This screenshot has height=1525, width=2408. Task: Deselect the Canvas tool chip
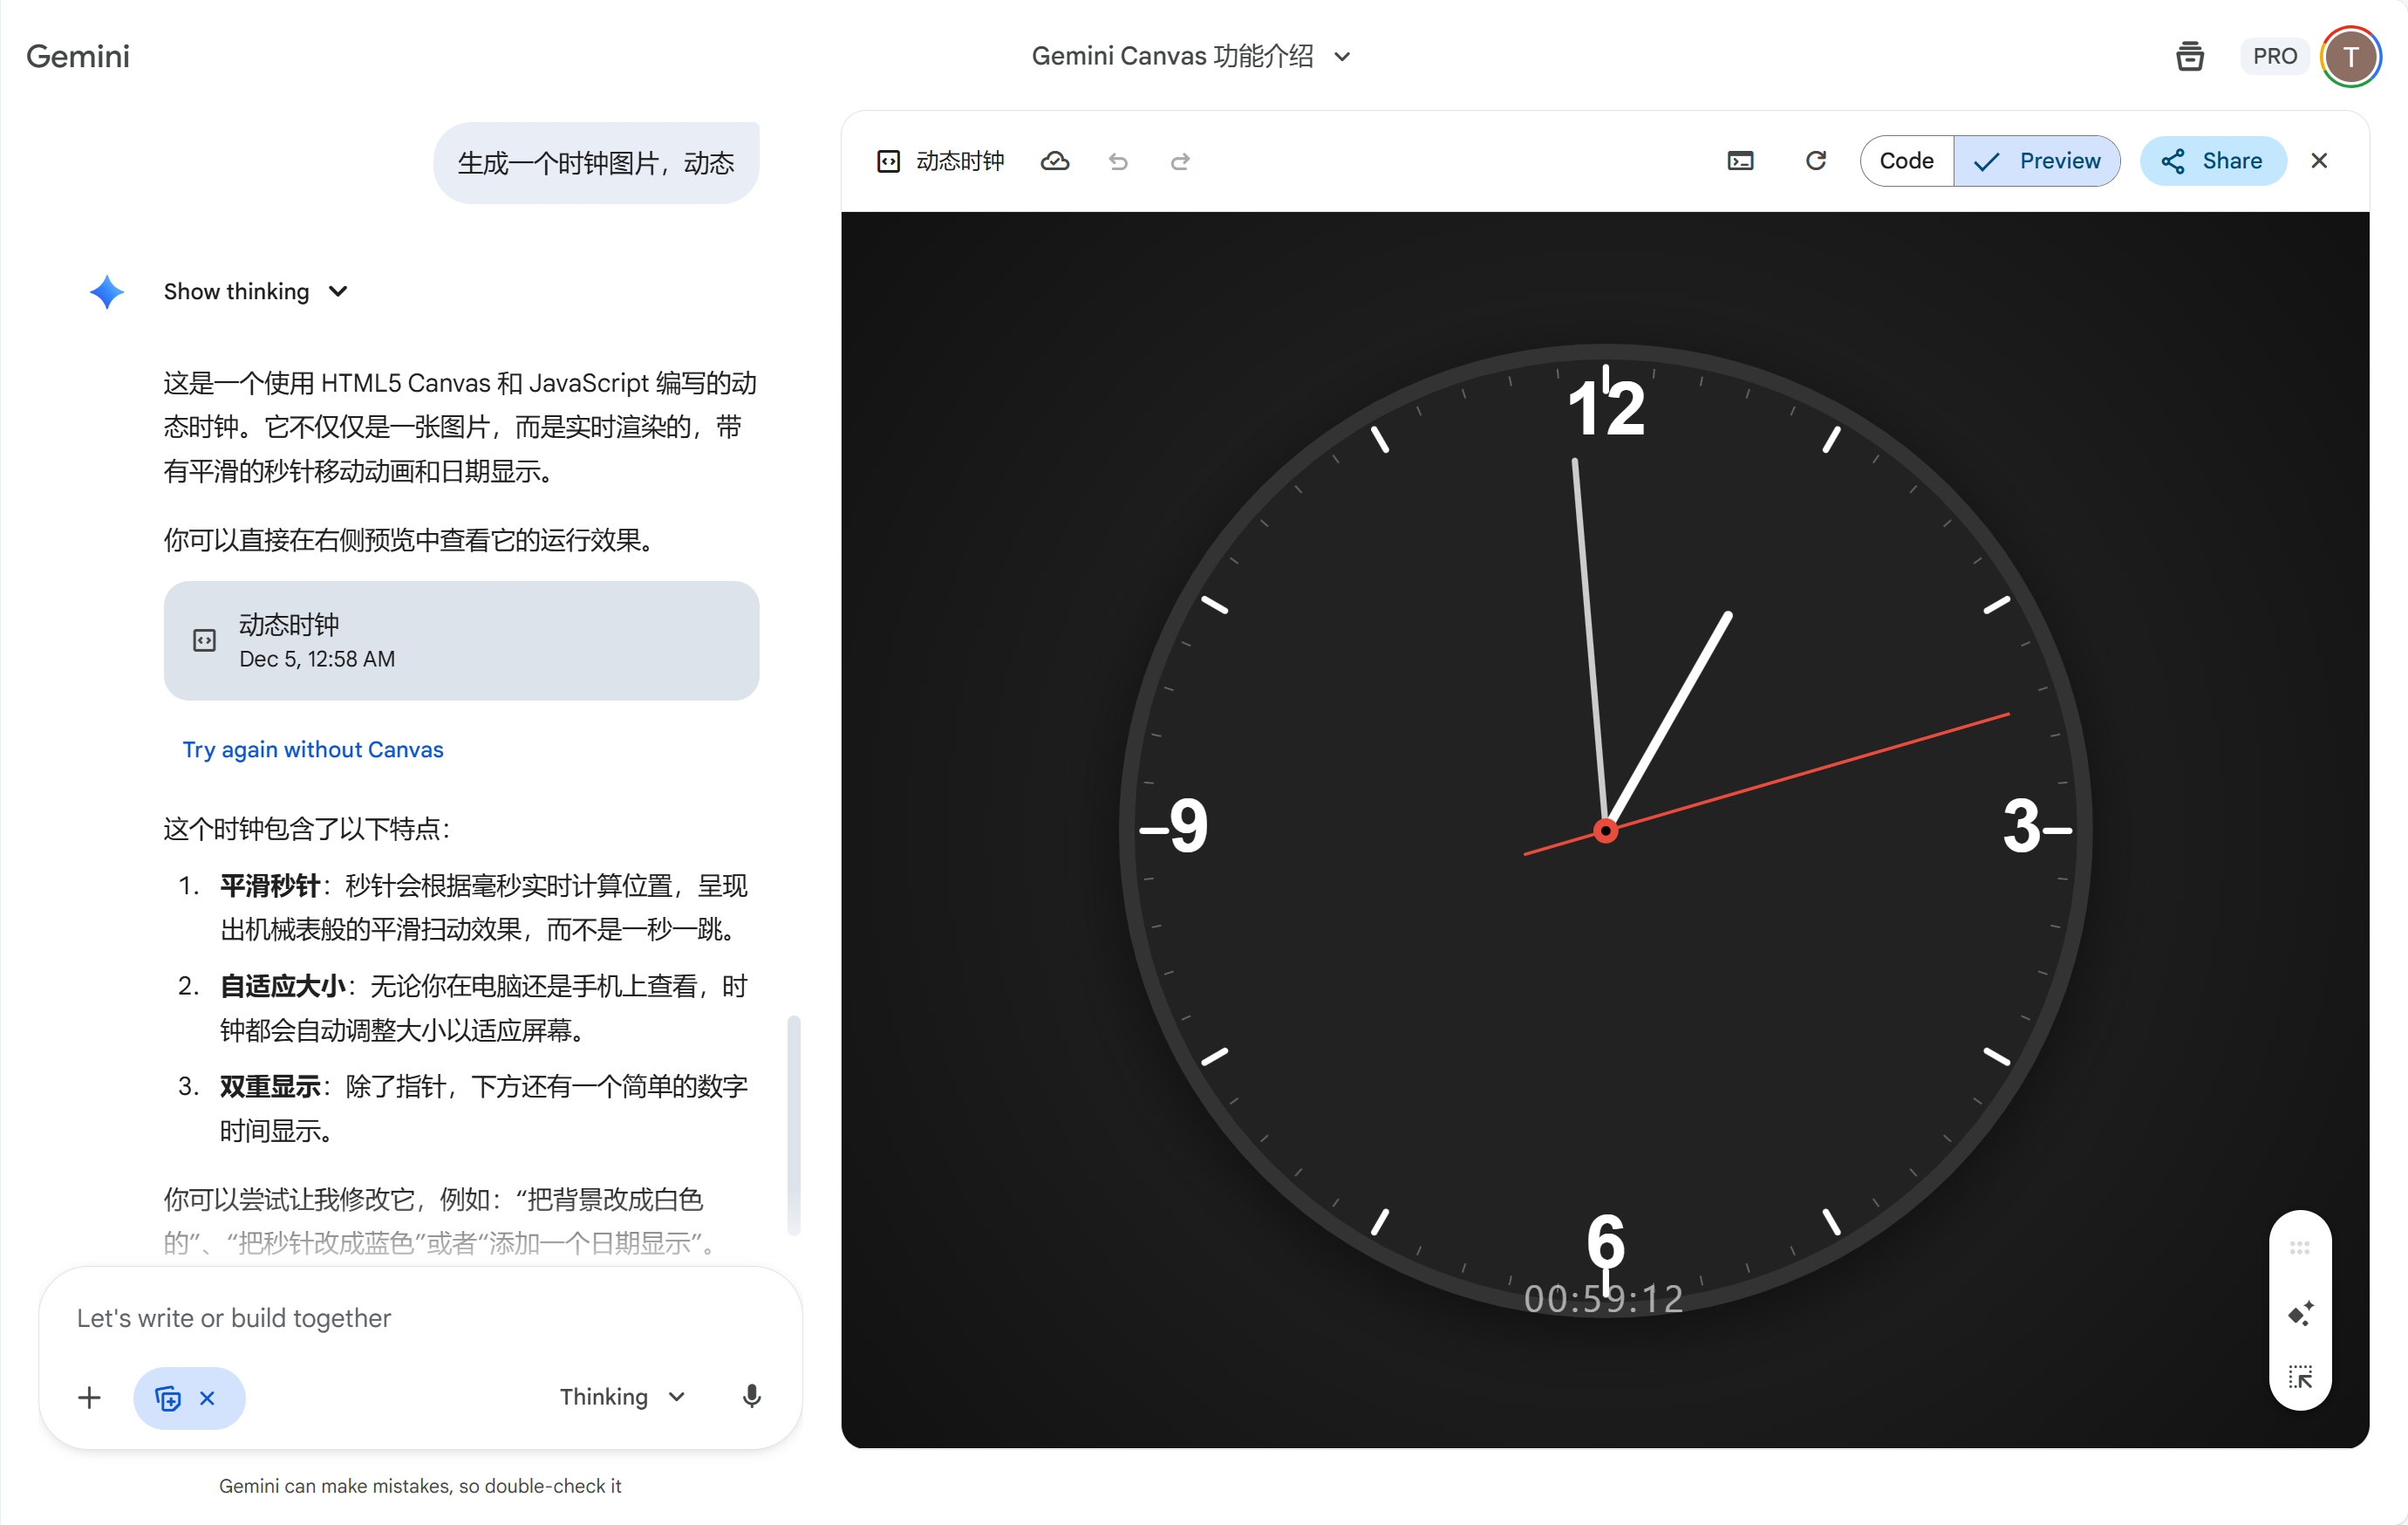coord(207,1398)
